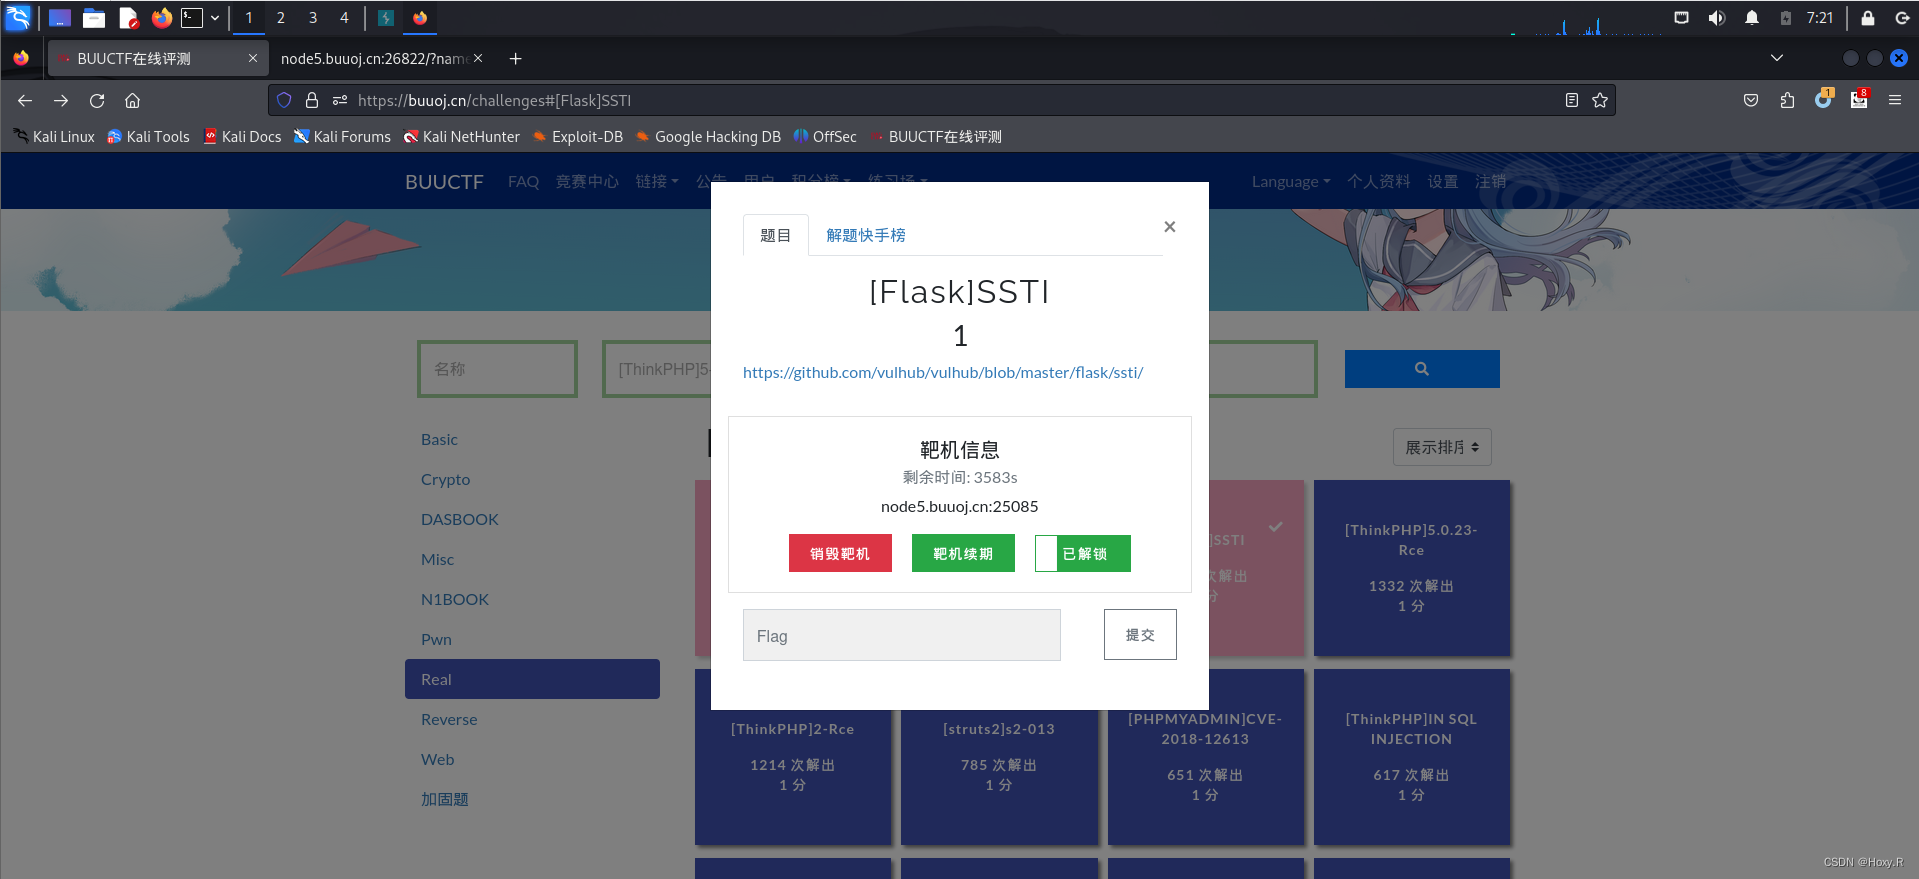Open the terminal emulator icon
1919x879 pixels.
(x=192, y=18)
